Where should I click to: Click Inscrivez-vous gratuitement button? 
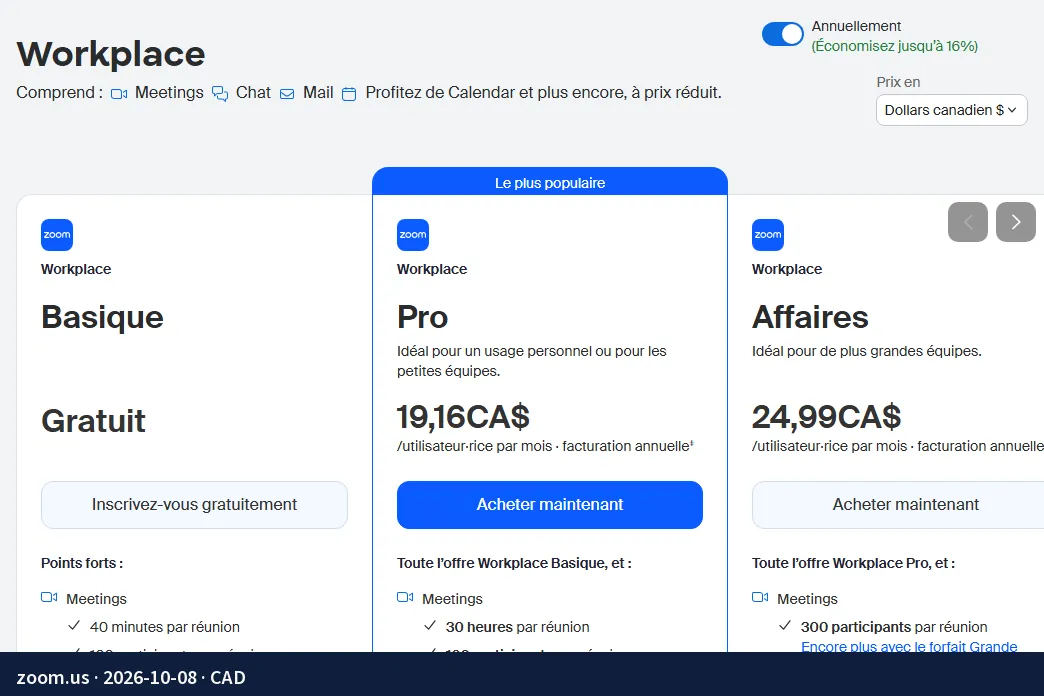[194, 505]
